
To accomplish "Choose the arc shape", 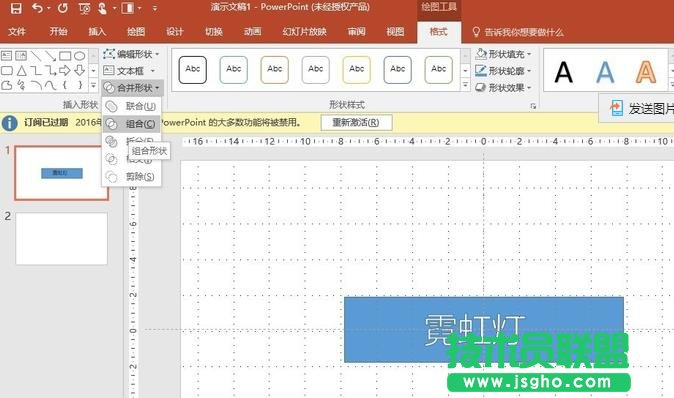I will click(x=36, y=85).
